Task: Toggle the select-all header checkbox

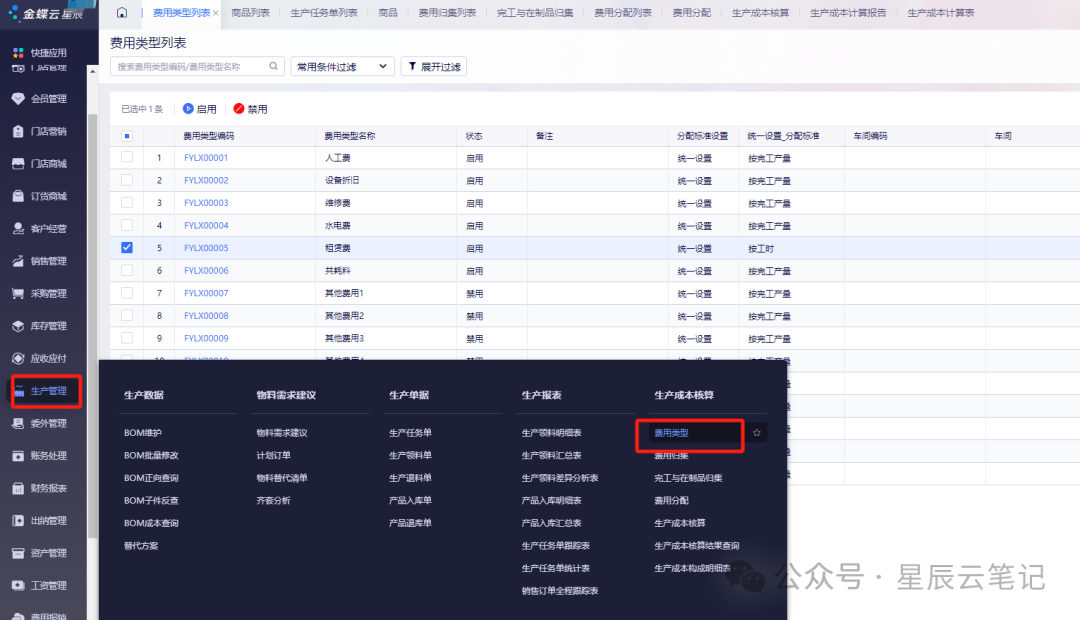Action: (127, 136)
